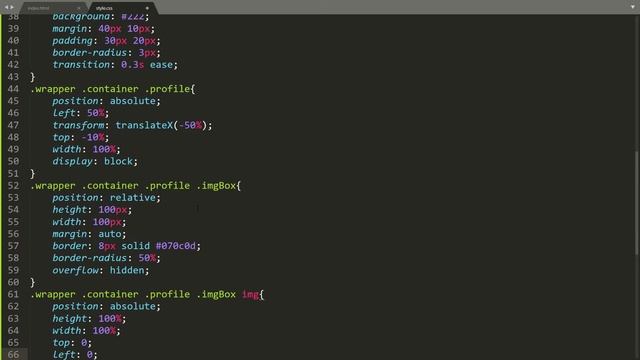The height and width of the screenshot is (360, 640).
Task: Click line number 52 in gutter
Action: (13, 186)
